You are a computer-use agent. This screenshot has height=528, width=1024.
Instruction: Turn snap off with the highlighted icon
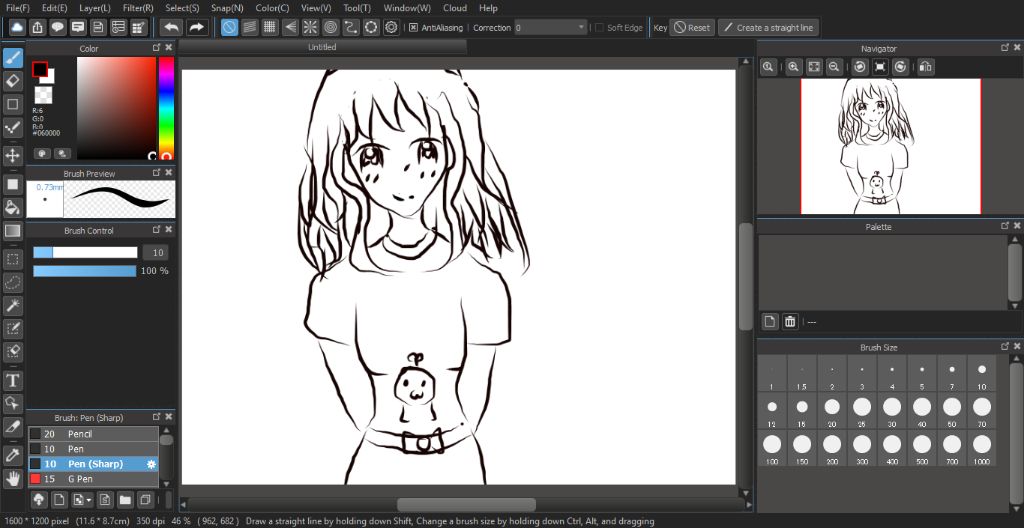[x=229, y=27]
